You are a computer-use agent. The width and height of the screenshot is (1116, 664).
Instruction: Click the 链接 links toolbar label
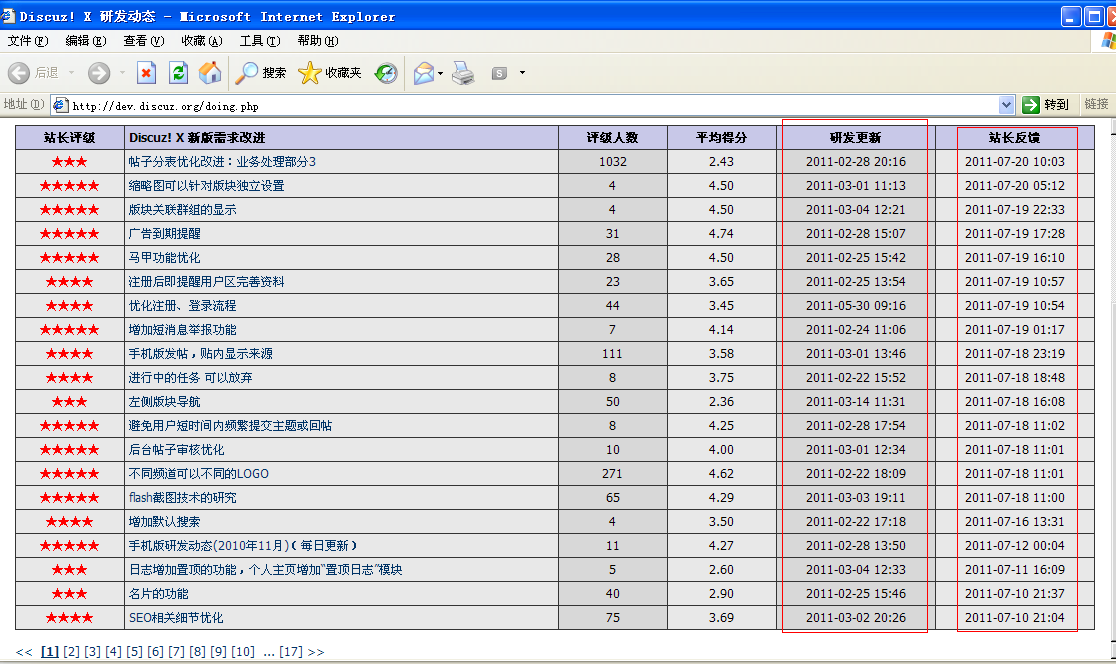click(1096, 104)
